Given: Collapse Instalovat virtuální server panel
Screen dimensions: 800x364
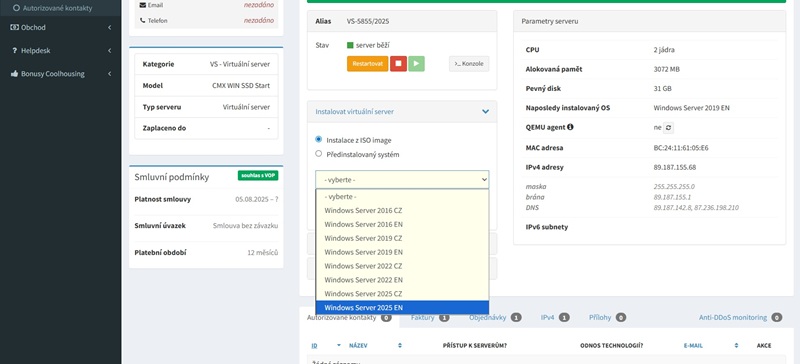Looking at the screenshot, I should [x=485, y=111].
